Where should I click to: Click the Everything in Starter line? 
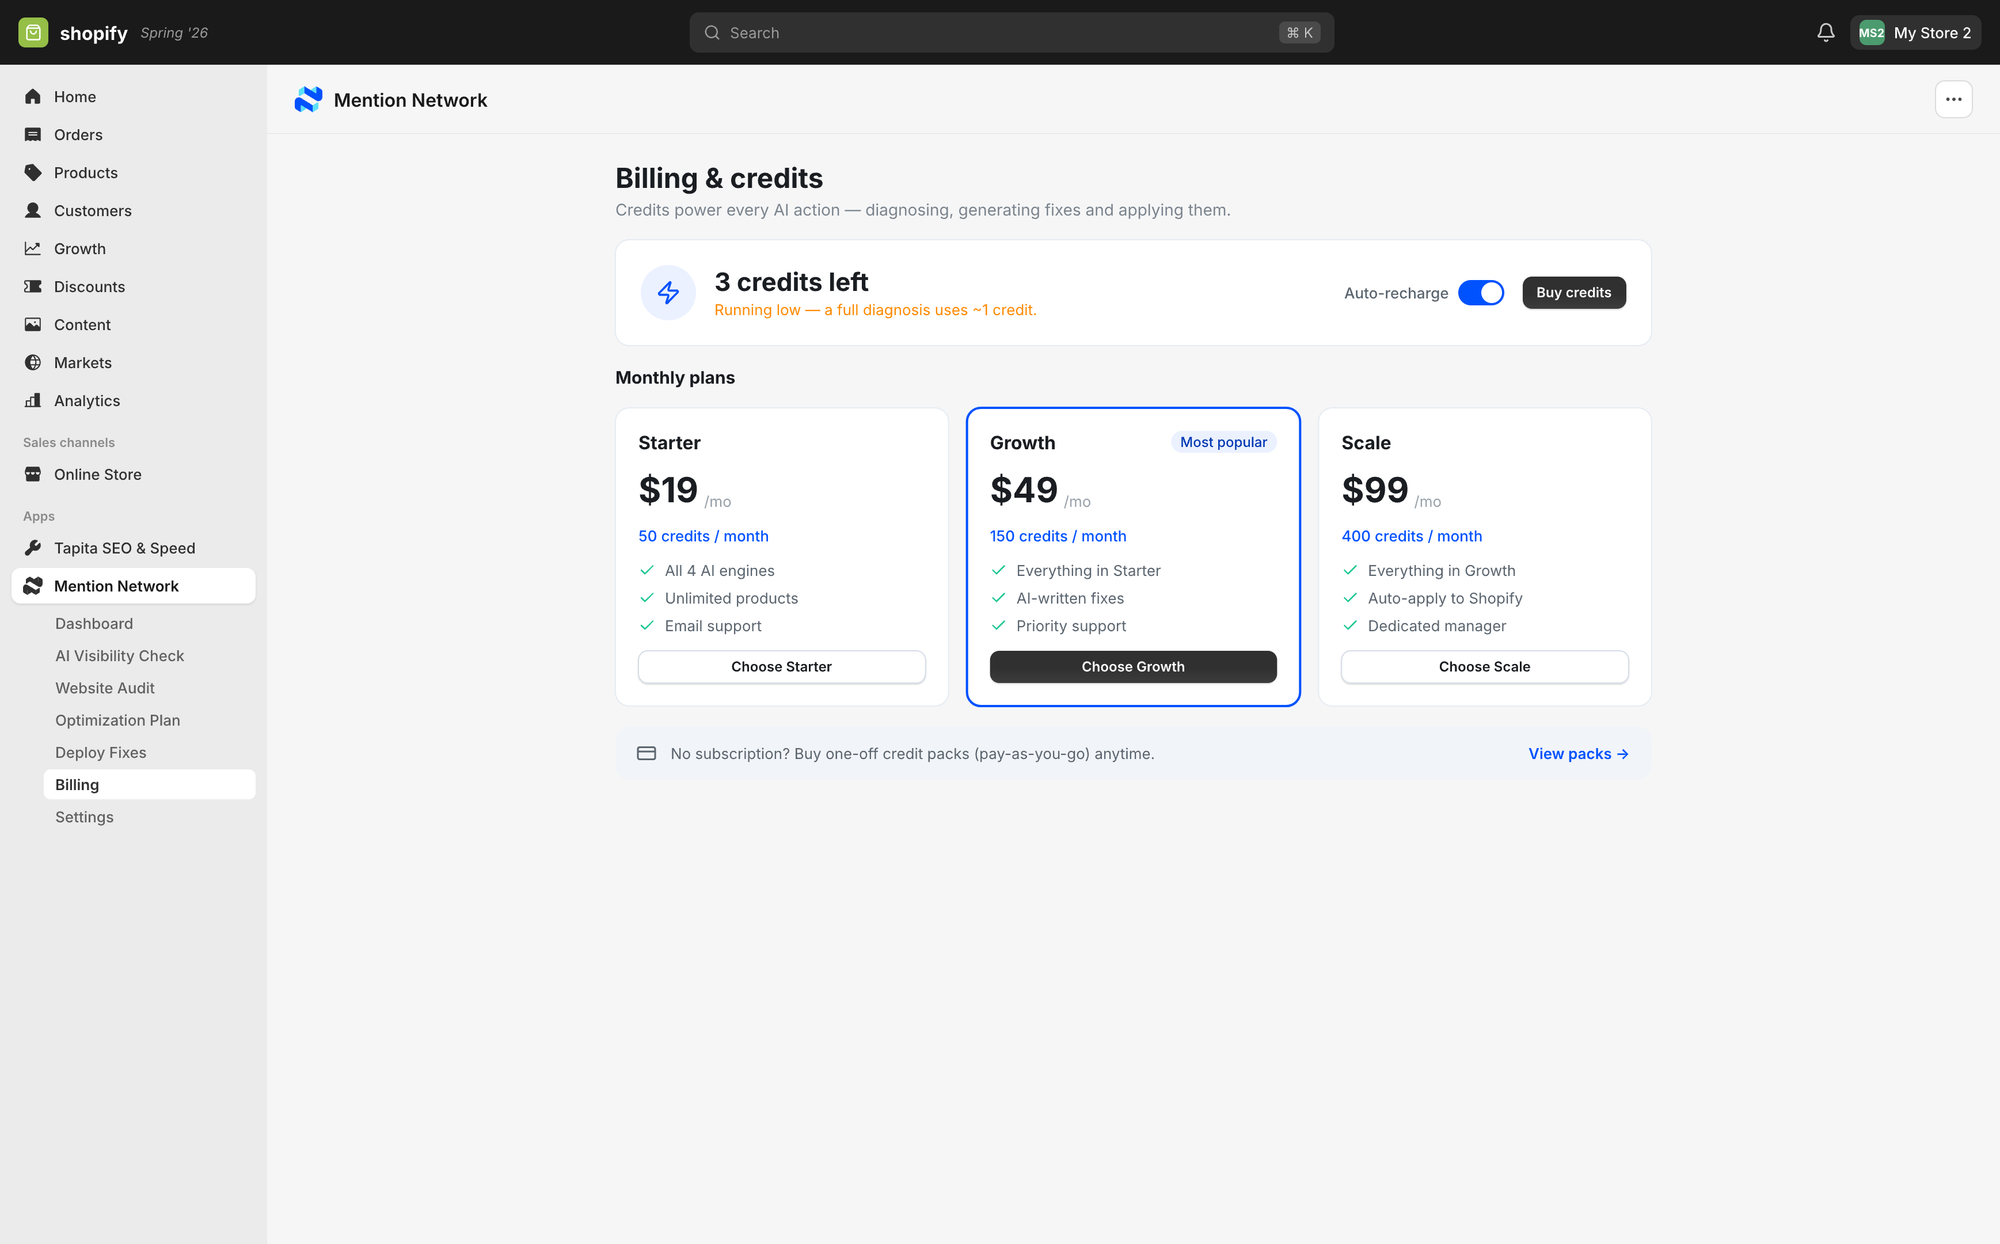pos(1088,571)
